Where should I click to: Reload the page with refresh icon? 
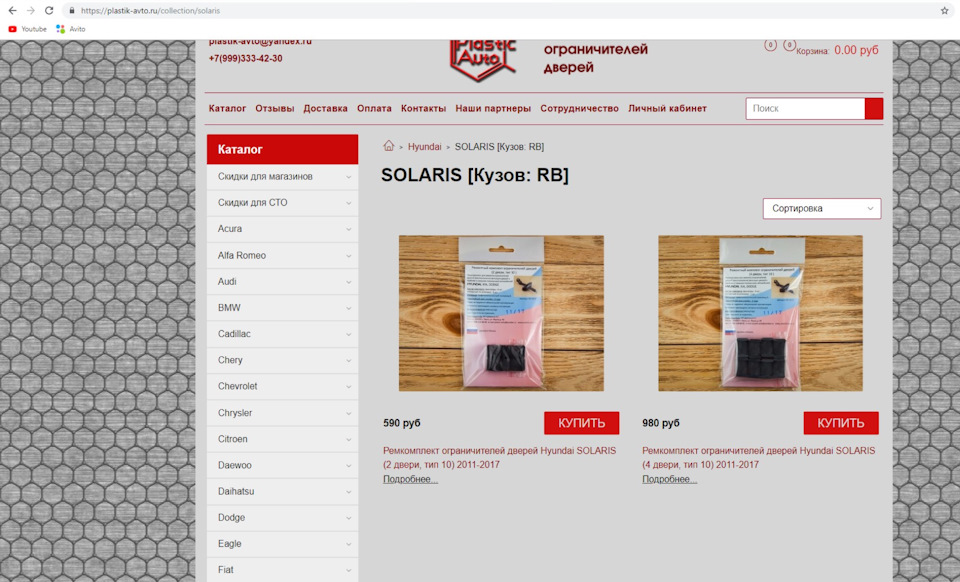[x=49, y=10]
